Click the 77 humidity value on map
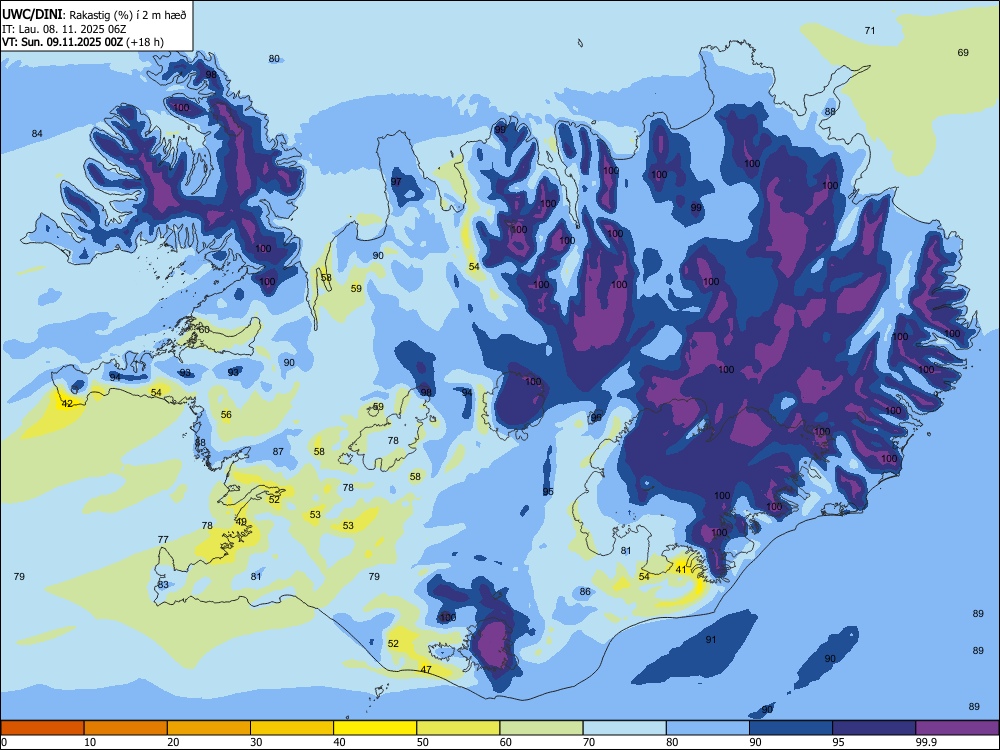1000x750 pixels. (163, 540)
